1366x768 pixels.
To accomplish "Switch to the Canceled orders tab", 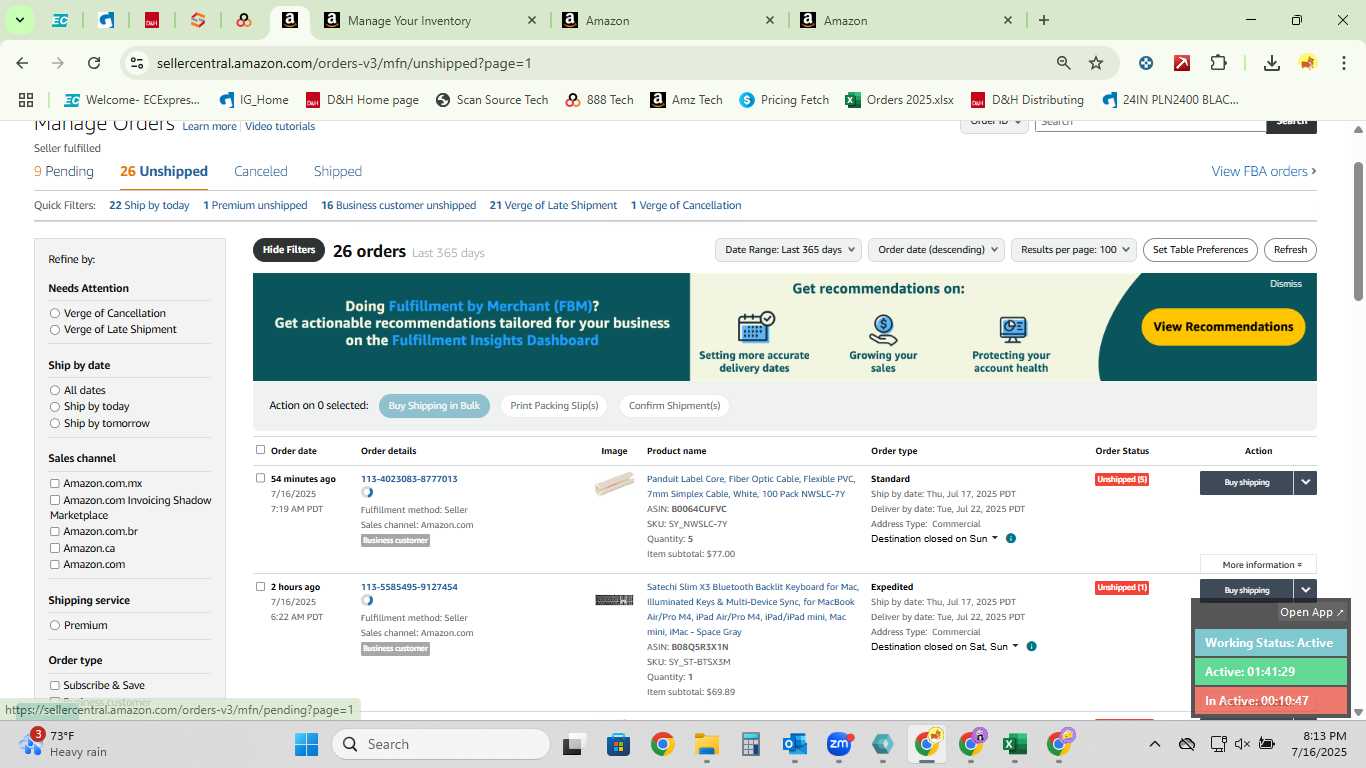I will (x=261, y=172).
